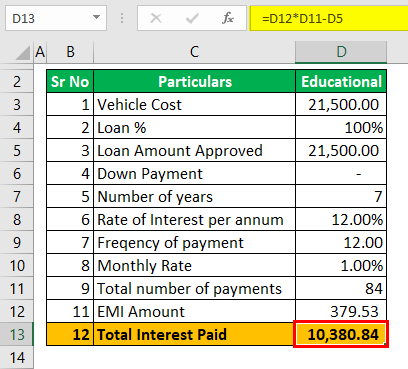Viewport: 408px width, 369px height.
Task: Click the 'Monthly Rate' cell
Action: pyautogui.click(x=195, y=265)
